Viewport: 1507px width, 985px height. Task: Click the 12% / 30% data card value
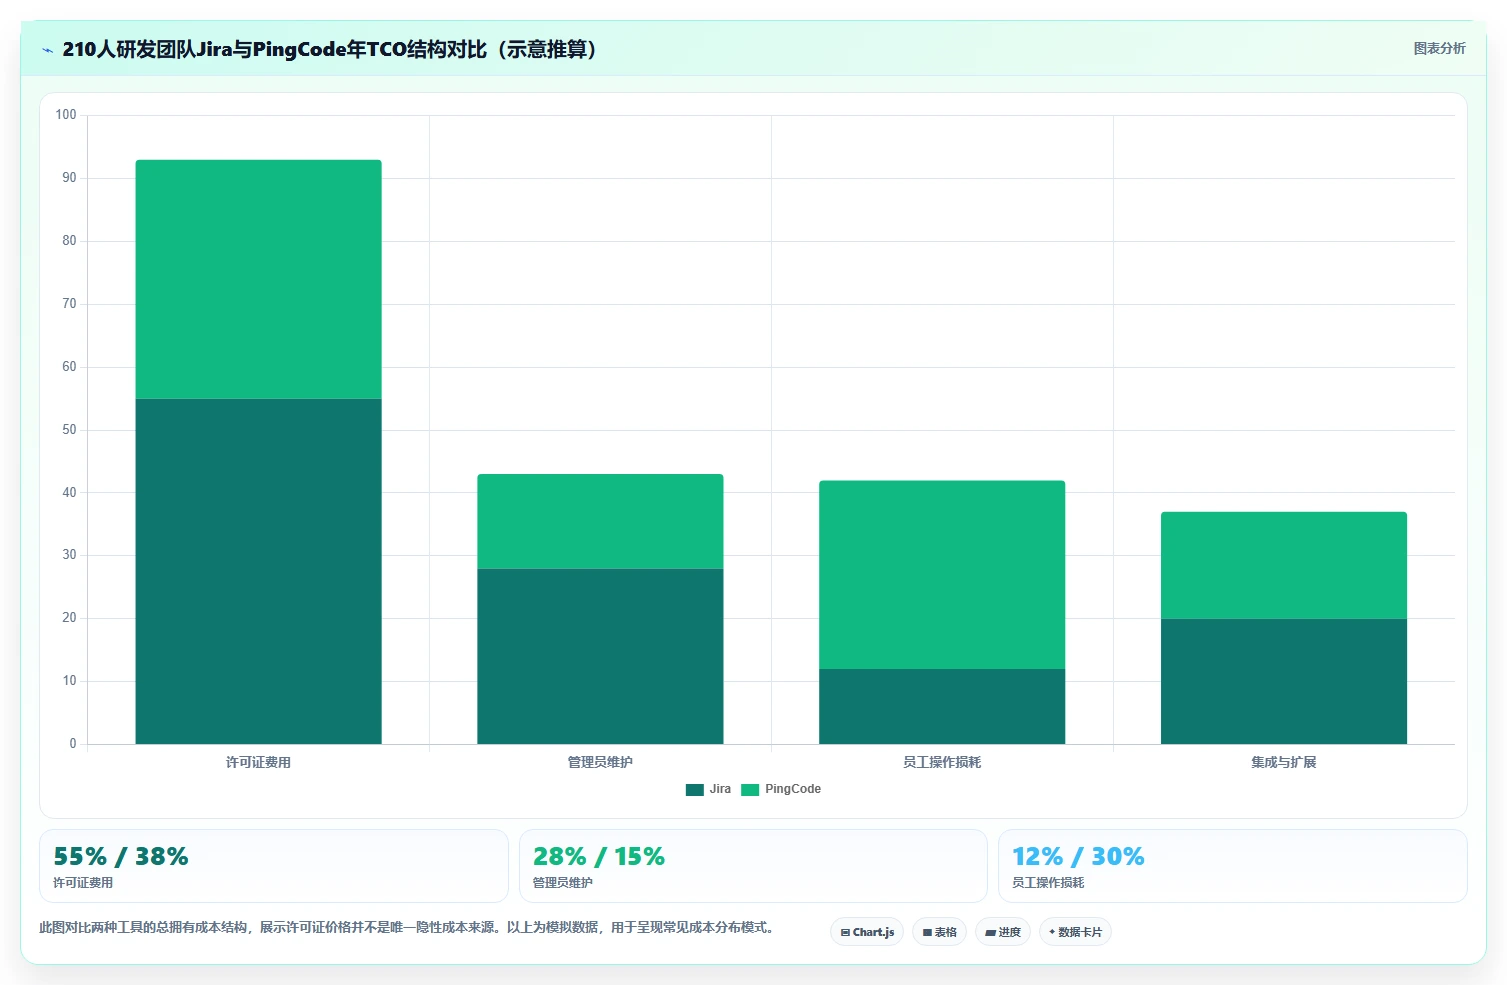1078,857
